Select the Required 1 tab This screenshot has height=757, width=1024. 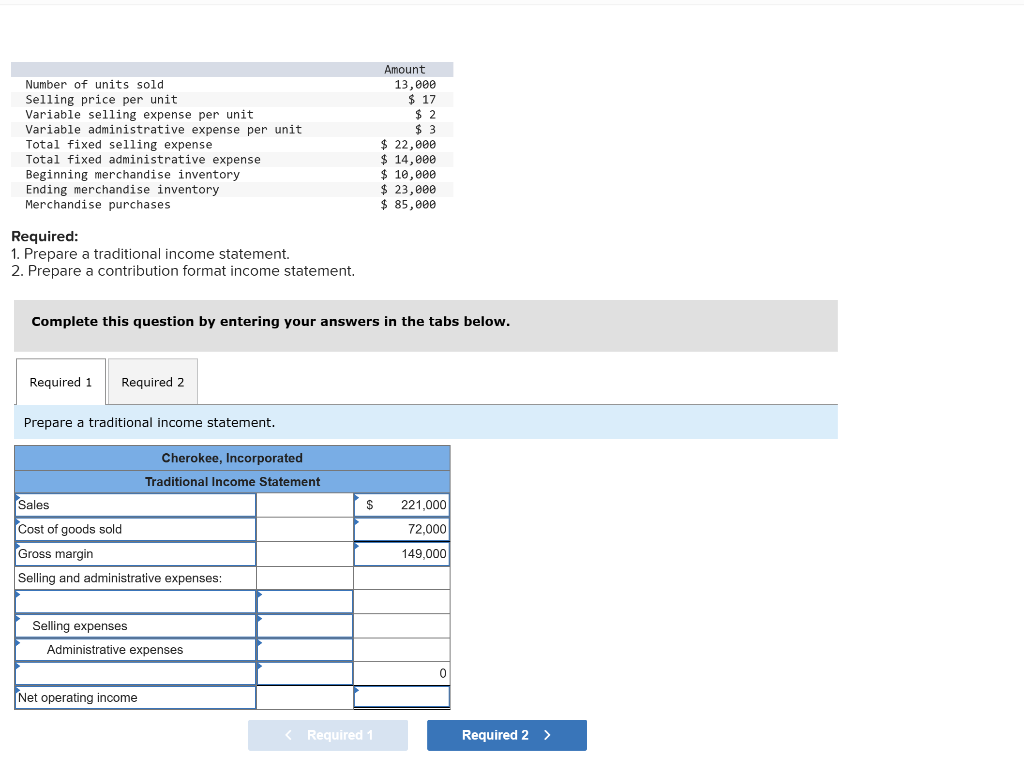pyautogui.click(x=60, y=381)
